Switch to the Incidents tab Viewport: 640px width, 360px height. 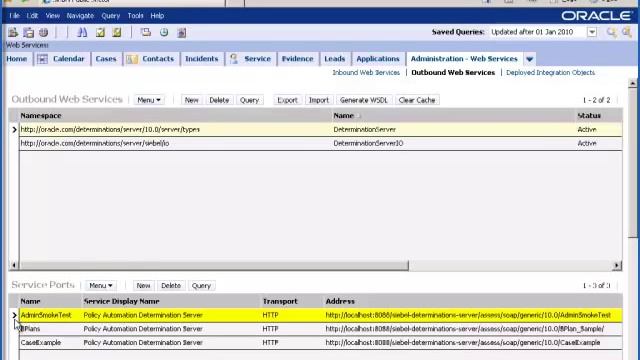(x=202, y=59)
